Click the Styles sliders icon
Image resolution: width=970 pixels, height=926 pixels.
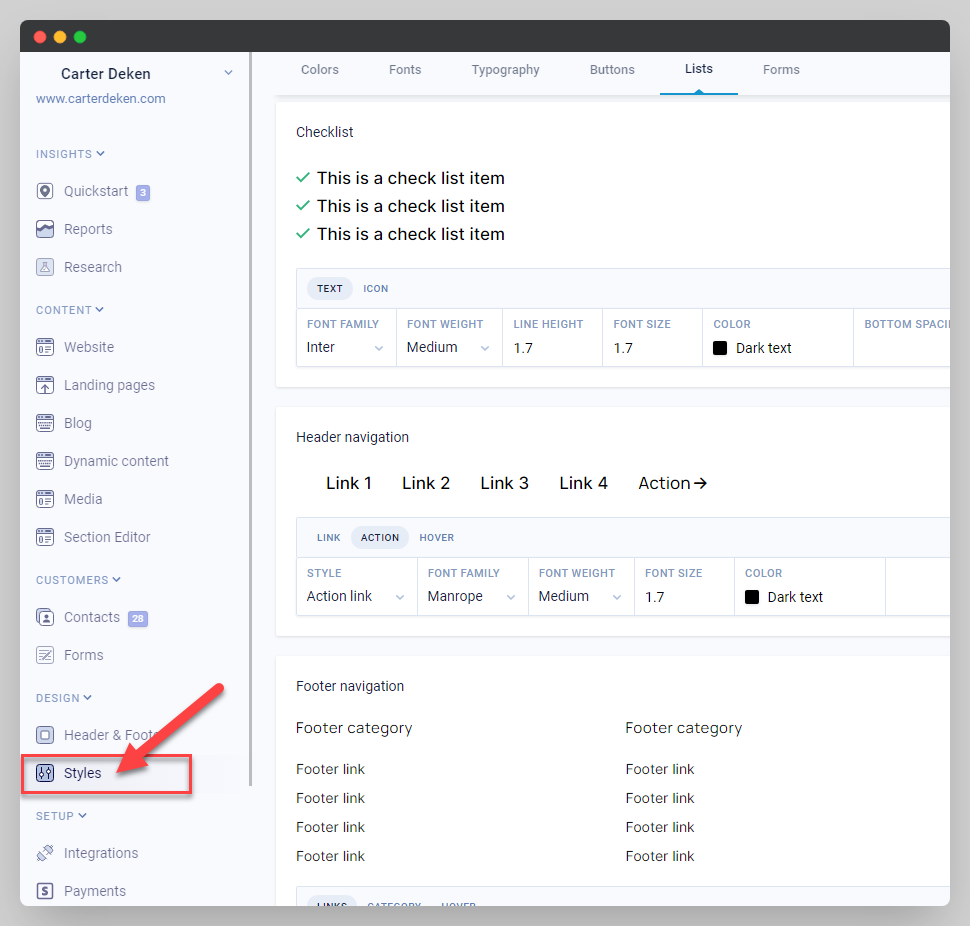point(44,773)
